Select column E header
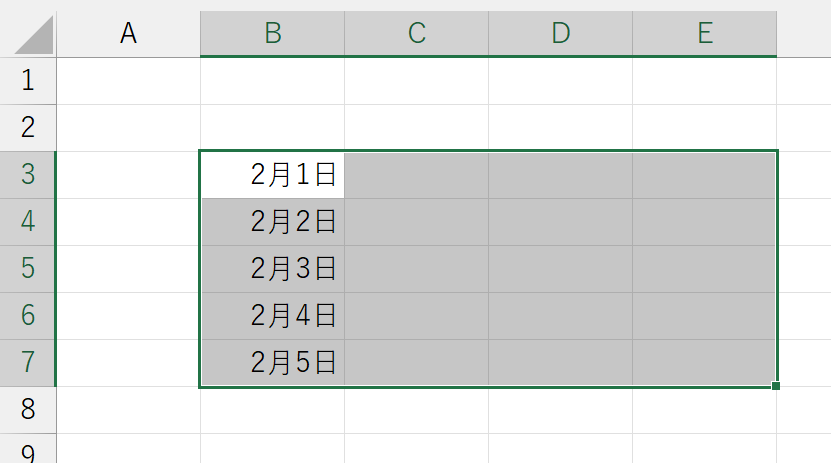Image resolution: width=831 pixels, height=463 pixels. tap(704, 33)
